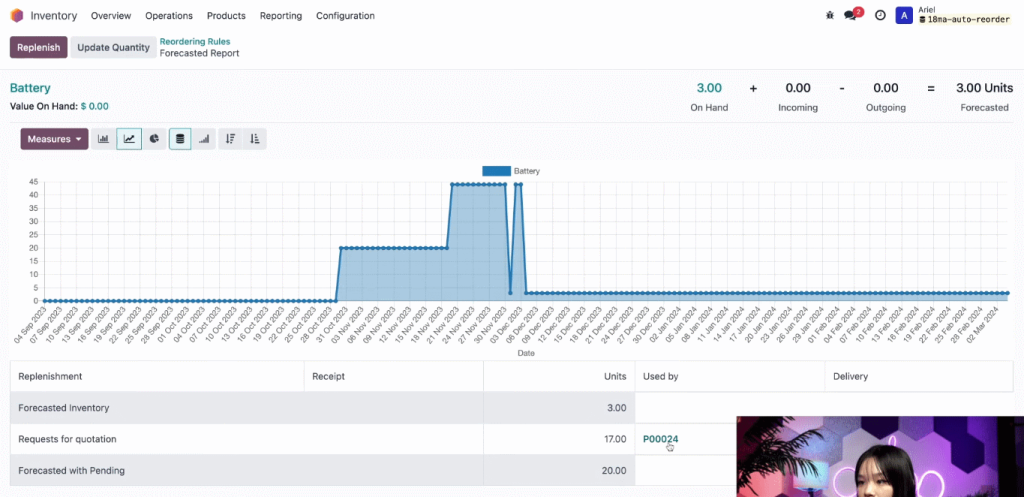
Task: Toggle the stacked chart icon
Action: tap(180, 139)
